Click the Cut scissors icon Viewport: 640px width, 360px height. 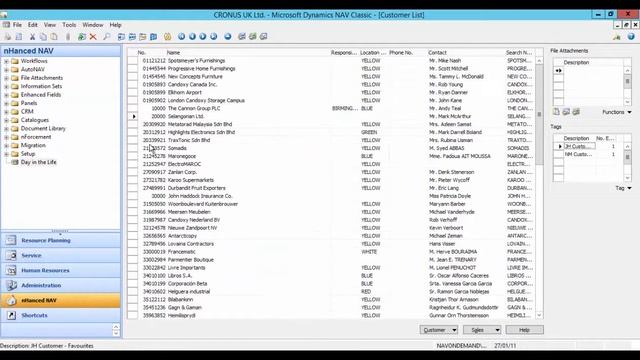pos(32,37)
